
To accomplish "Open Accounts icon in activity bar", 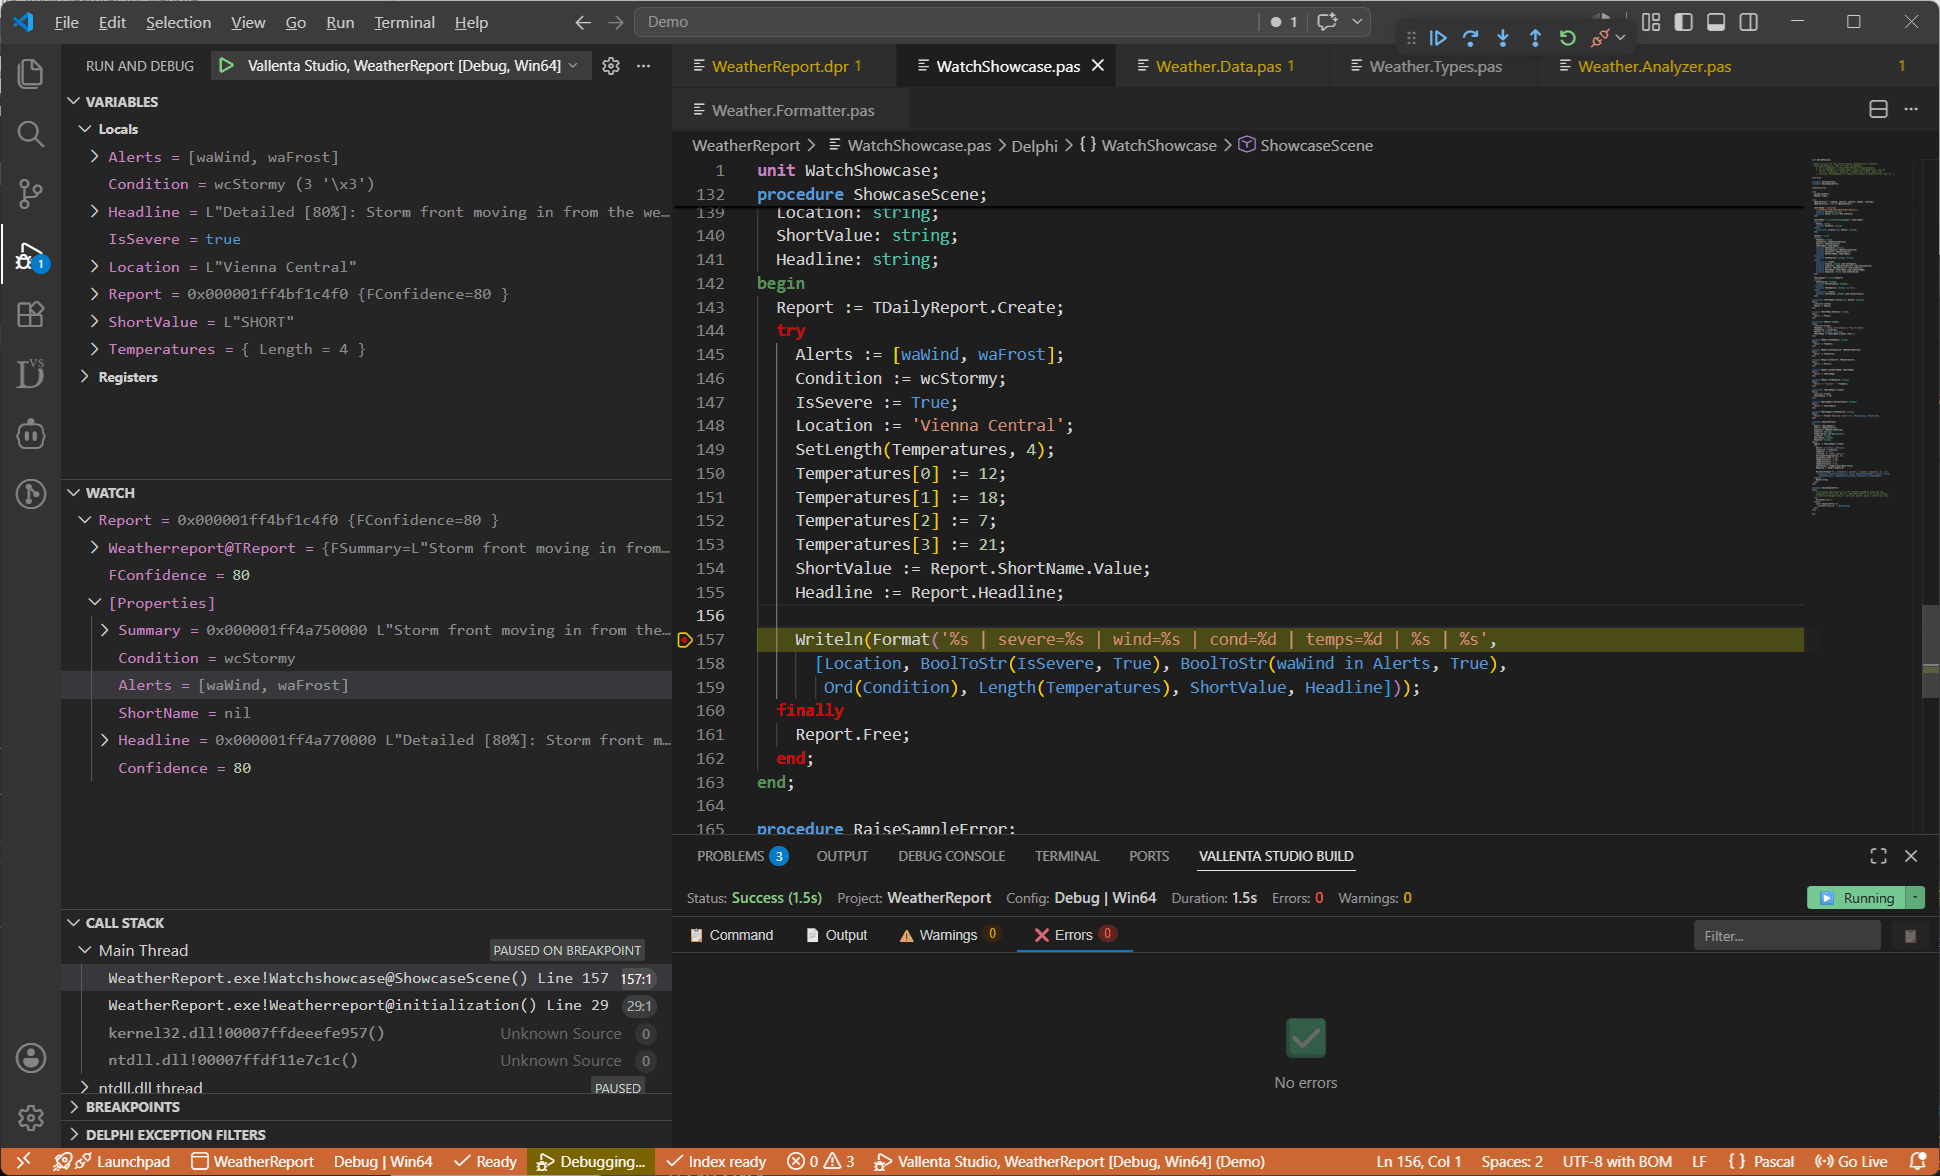I will click(x=31, y=1058).
